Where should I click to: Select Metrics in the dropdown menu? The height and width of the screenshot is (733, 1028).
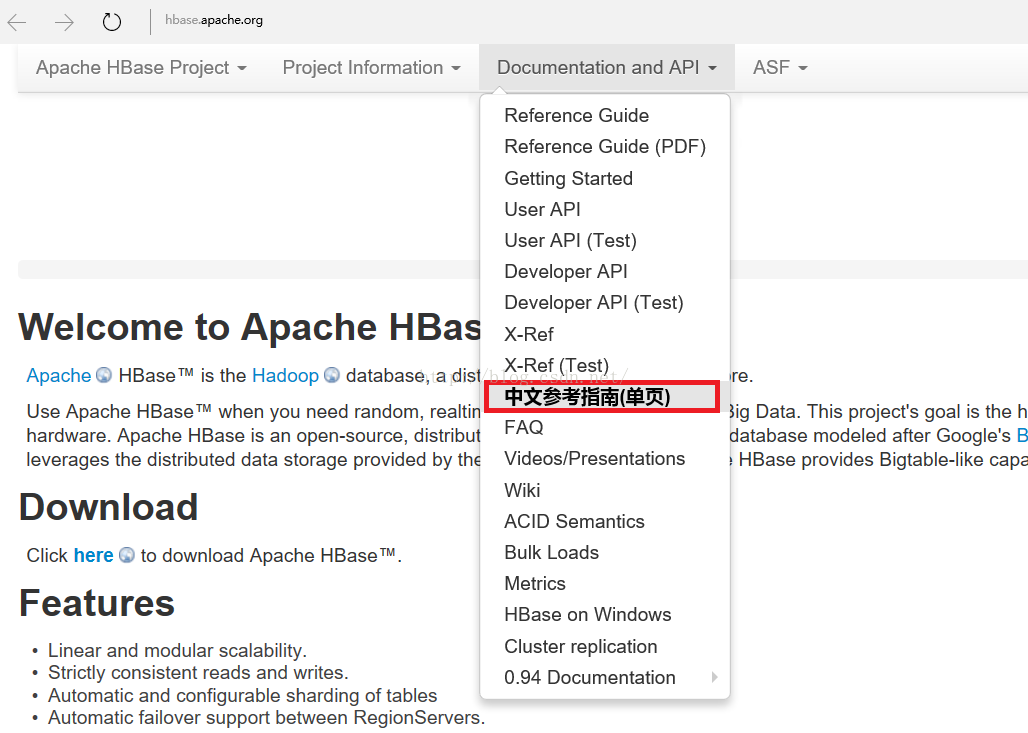(535, 584)
